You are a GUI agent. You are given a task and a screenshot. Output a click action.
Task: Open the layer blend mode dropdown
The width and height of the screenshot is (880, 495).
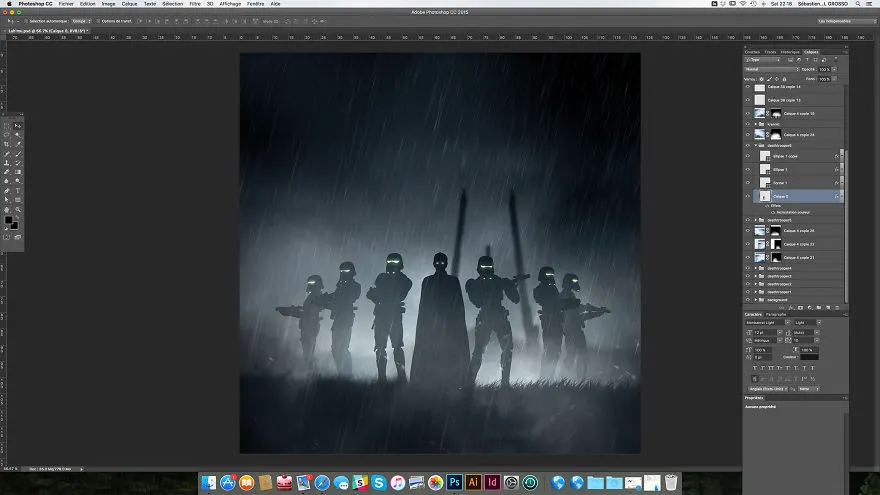tap(771, 69)
